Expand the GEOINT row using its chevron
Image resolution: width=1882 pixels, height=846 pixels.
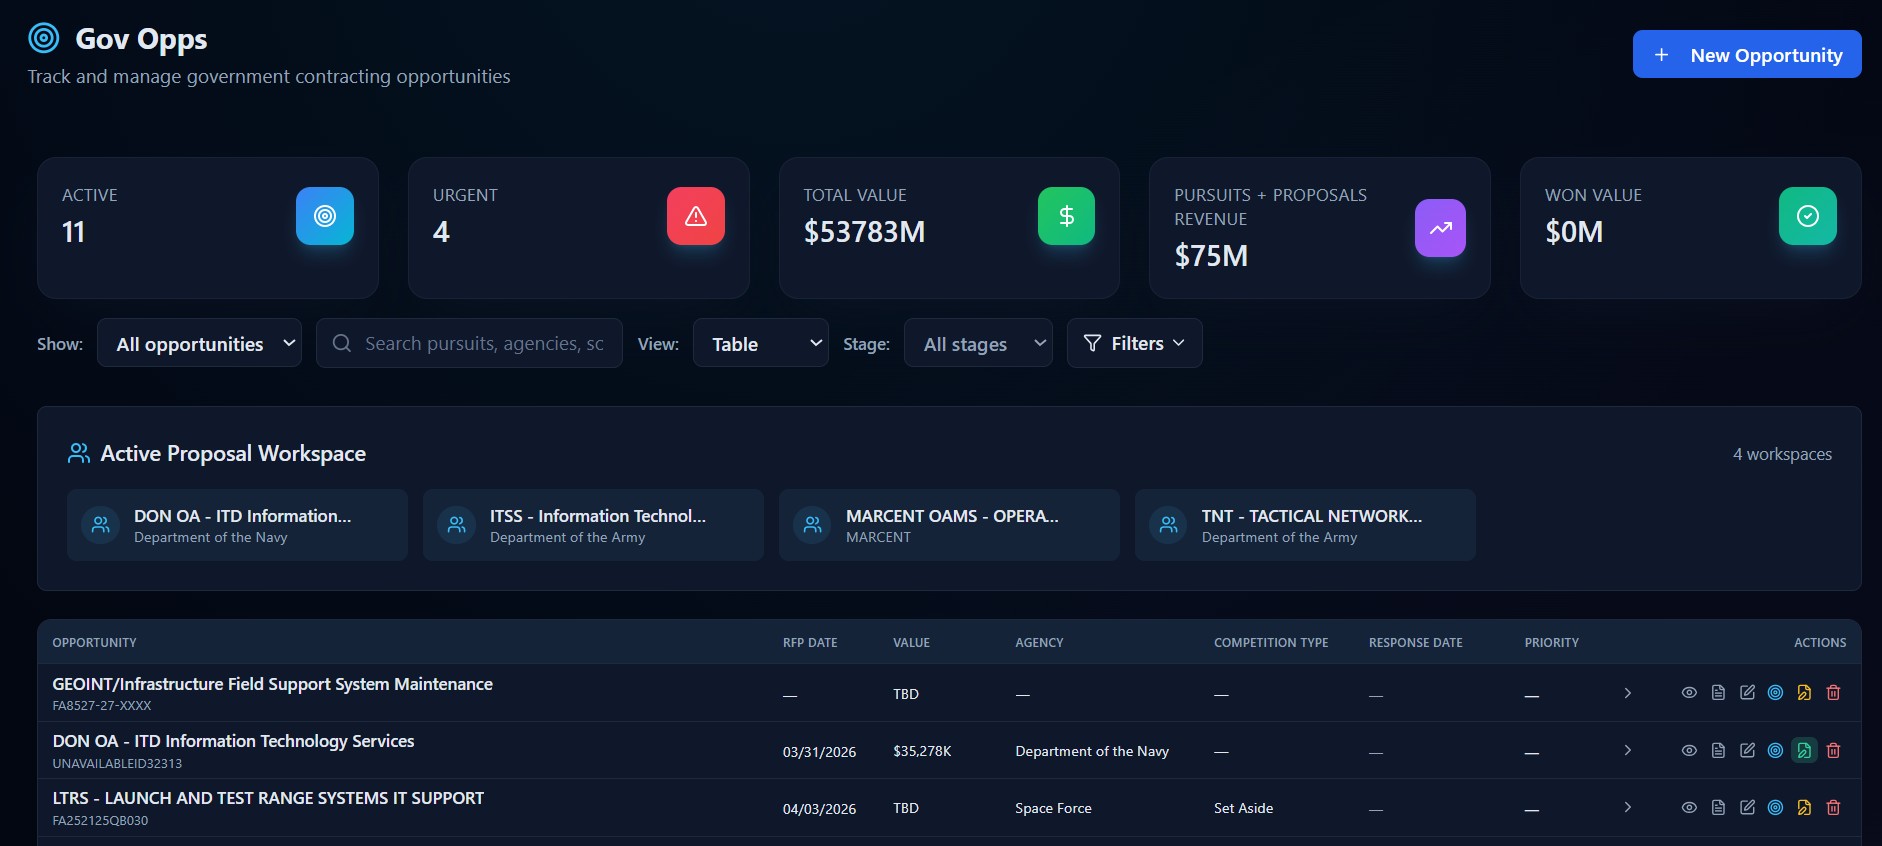[1627, 693]
